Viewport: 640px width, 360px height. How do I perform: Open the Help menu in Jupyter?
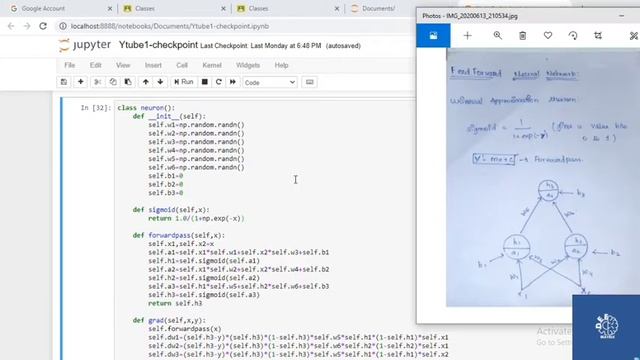[281, 65]
